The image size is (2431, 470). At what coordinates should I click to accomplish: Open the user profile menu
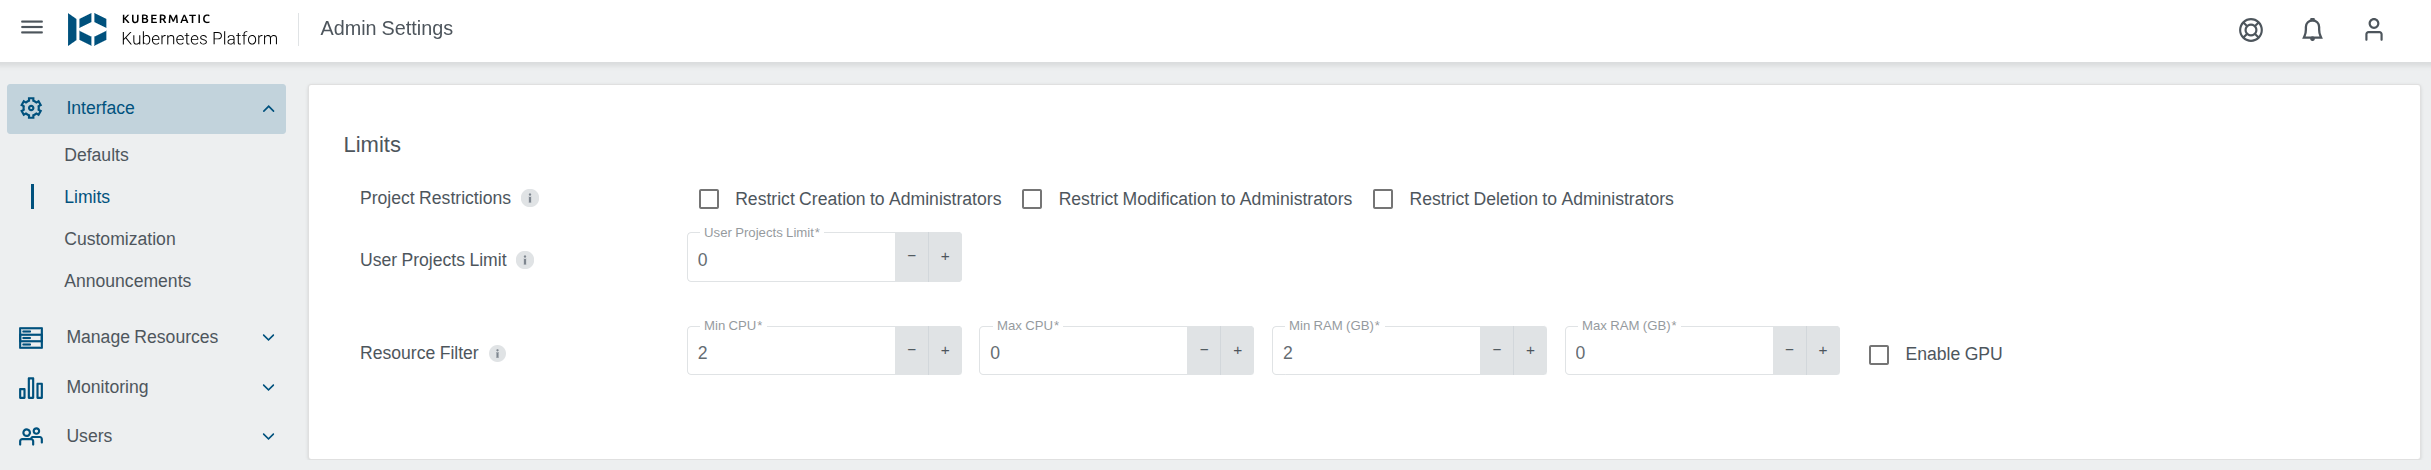(2373, 30)
